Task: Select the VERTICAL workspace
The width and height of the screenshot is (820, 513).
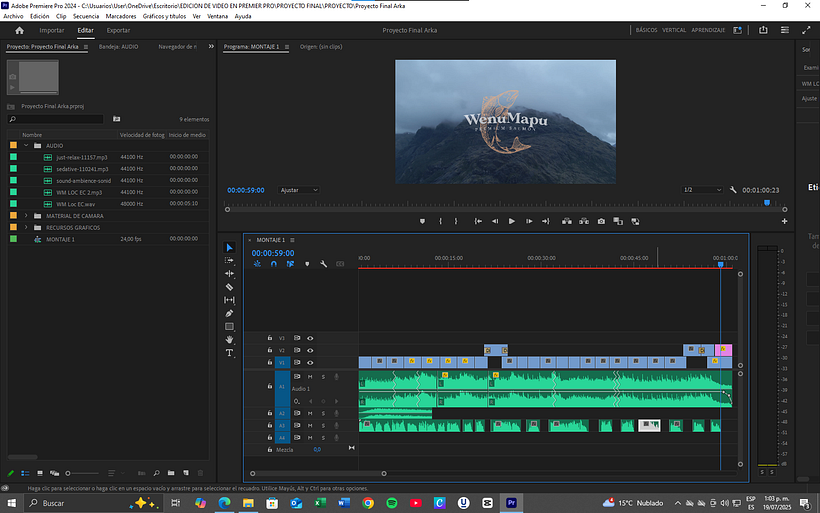Action: [x=674, y=30]
